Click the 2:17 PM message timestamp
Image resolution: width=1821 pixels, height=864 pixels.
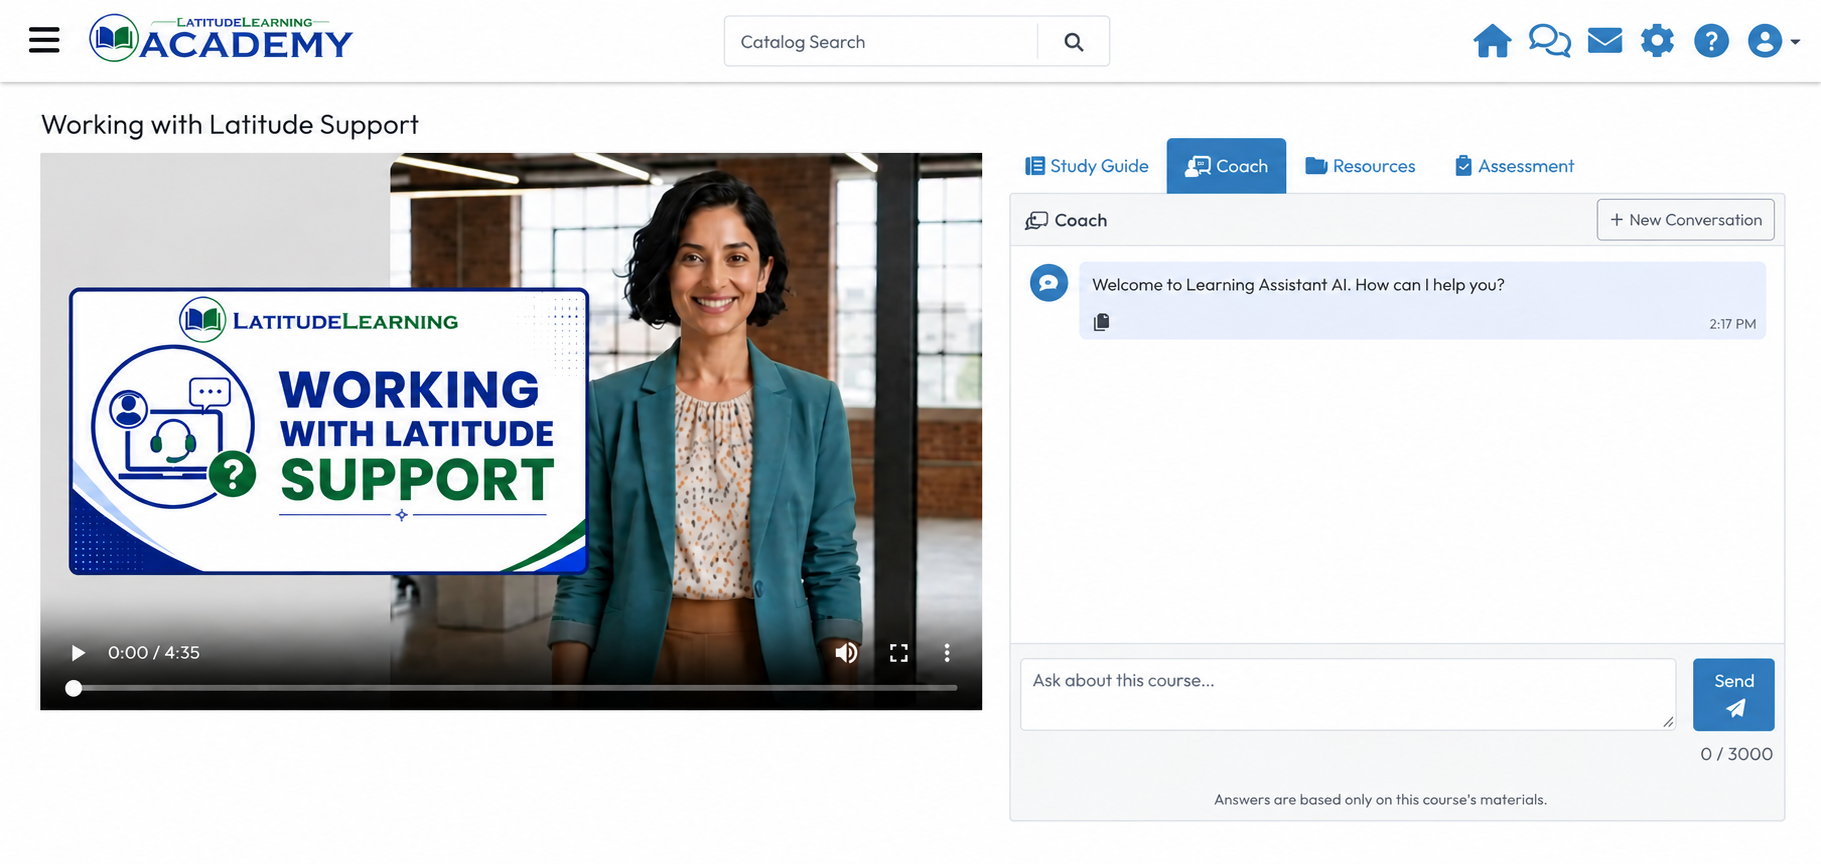coord(1732,324)
